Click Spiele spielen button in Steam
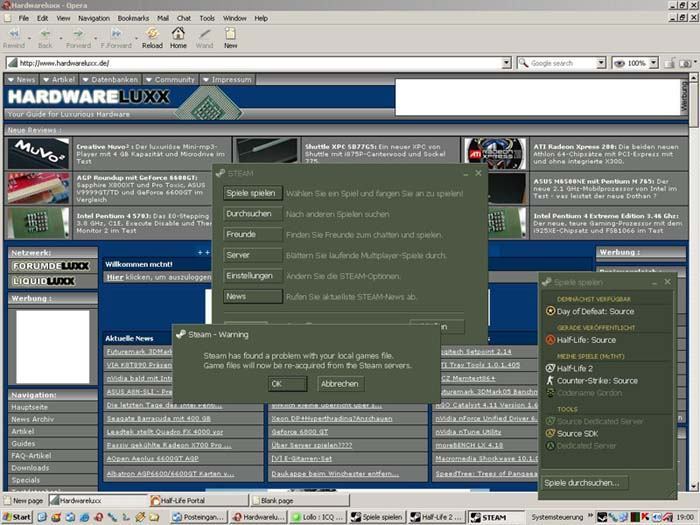The width and height of the screenshot is (700, 525). [x=253, y=193]
